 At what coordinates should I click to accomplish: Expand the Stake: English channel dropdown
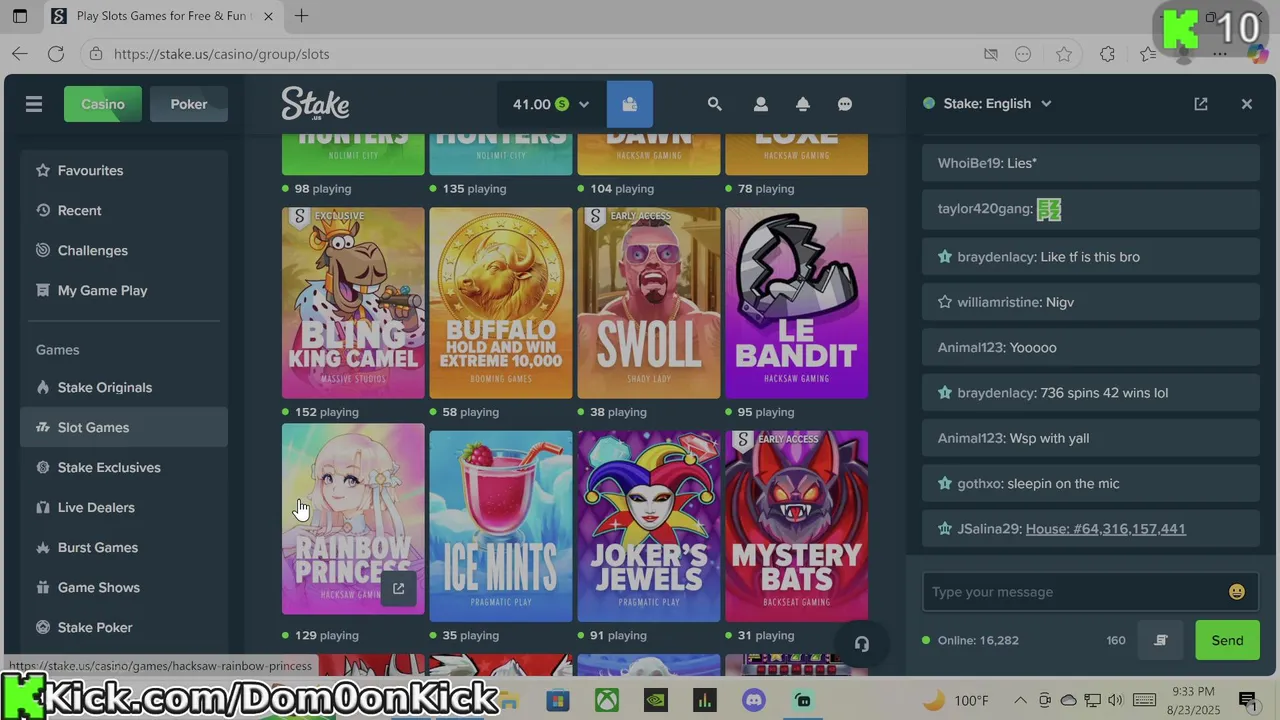click(1046, 104)
